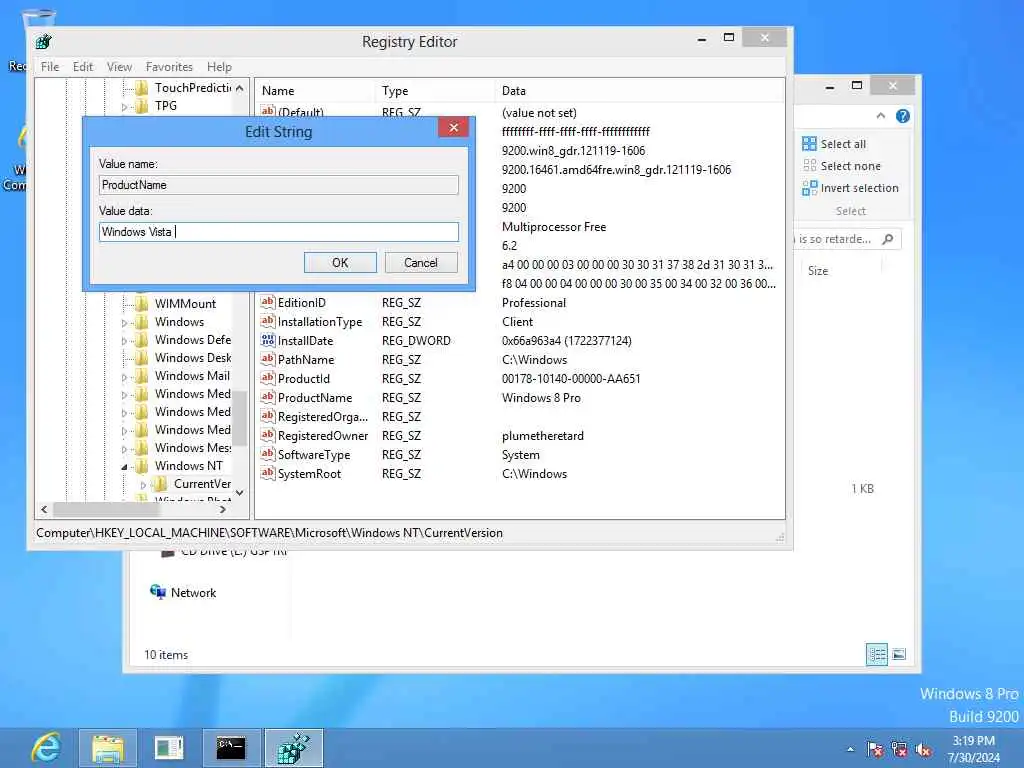The height and width of the screenshot is (768, 1024).
Task: Open Internet Explorer from the taskbar
Action: (46, 748)
